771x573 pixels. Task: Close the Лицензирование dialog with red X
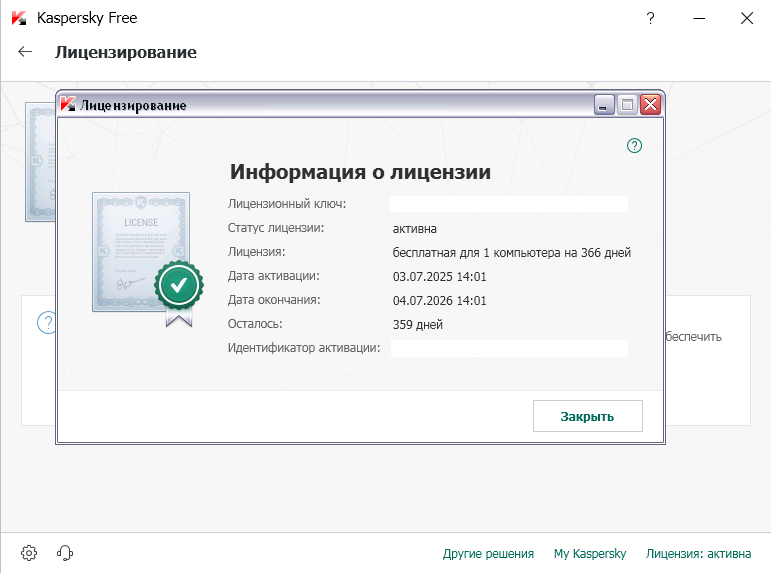[650, 105]
